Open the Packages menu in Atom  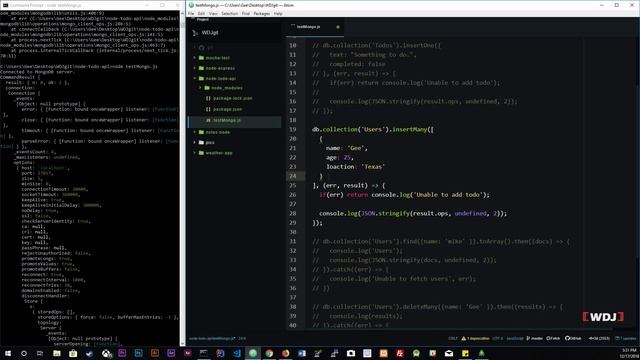pyautogui.click(x=262, y=13)
